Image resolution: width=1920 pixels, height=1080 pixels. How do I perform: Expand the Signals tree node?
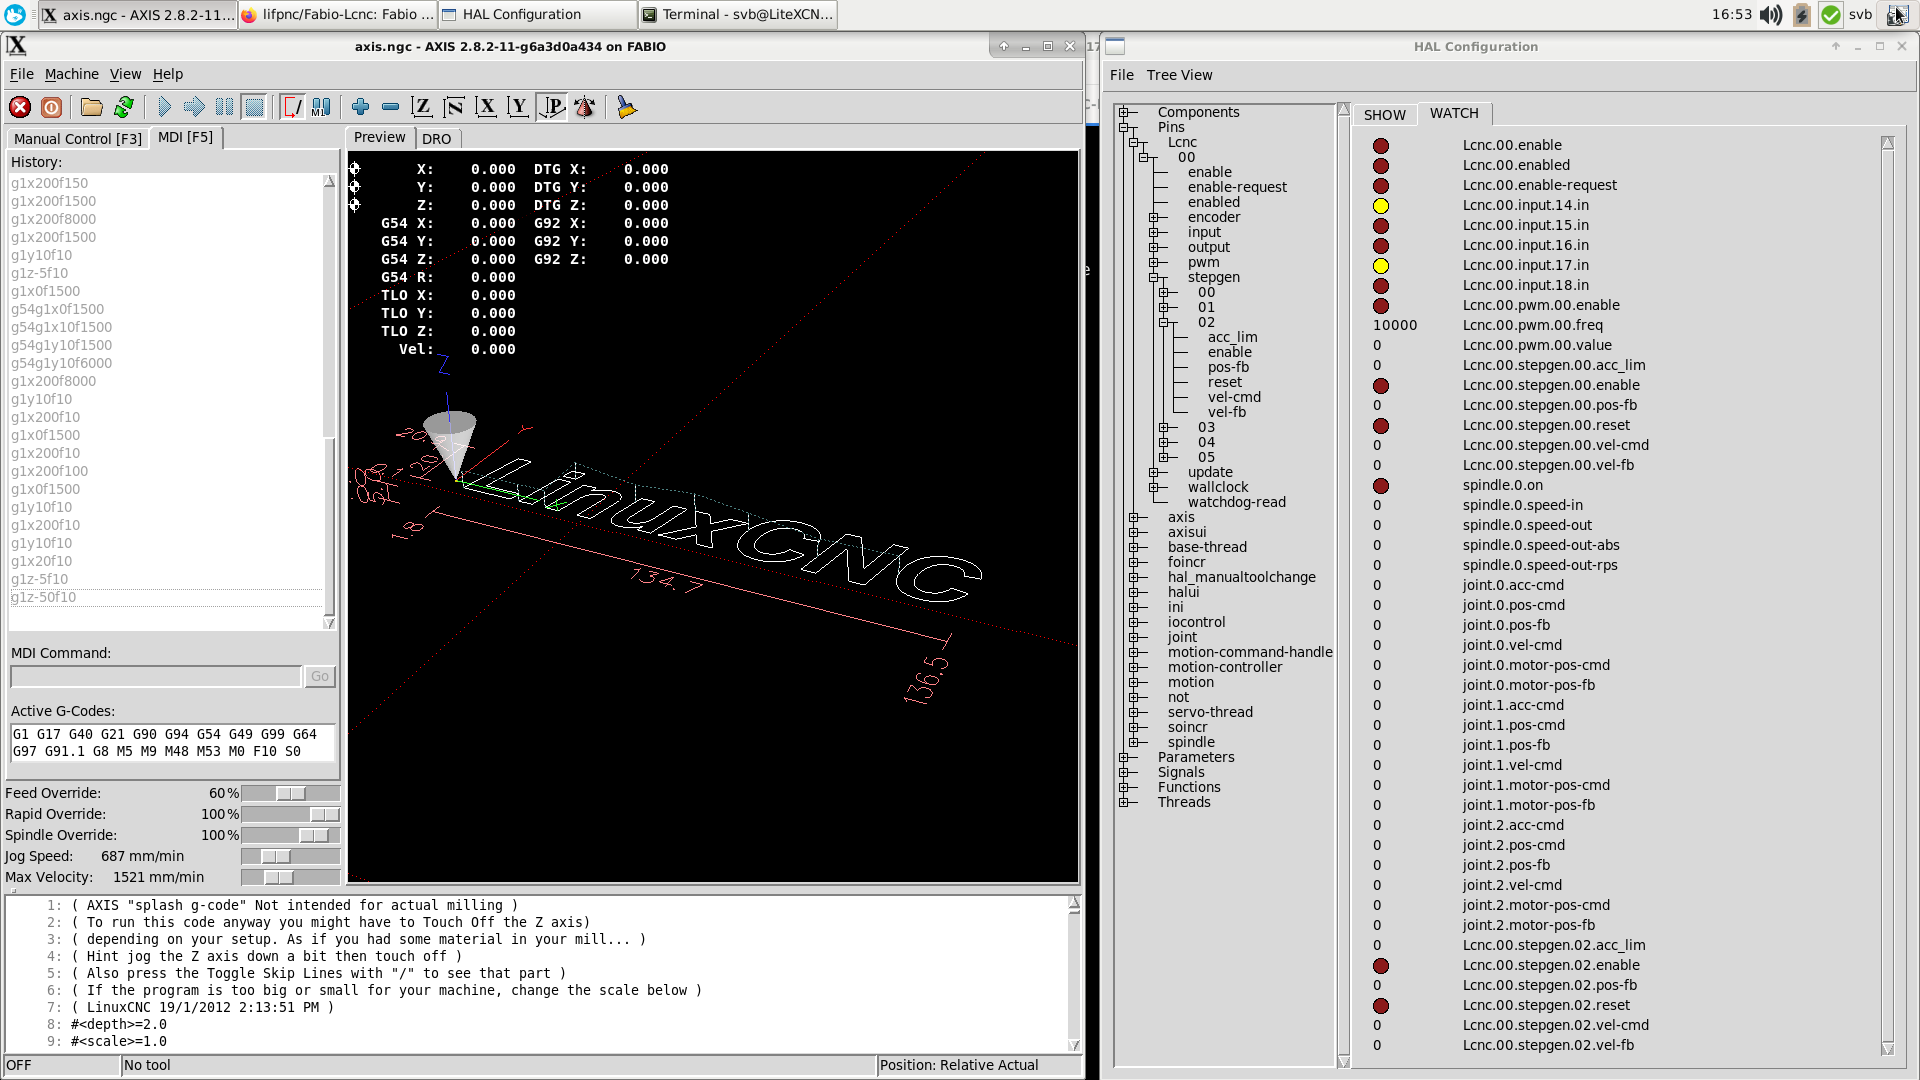[x=1123, y=772]
